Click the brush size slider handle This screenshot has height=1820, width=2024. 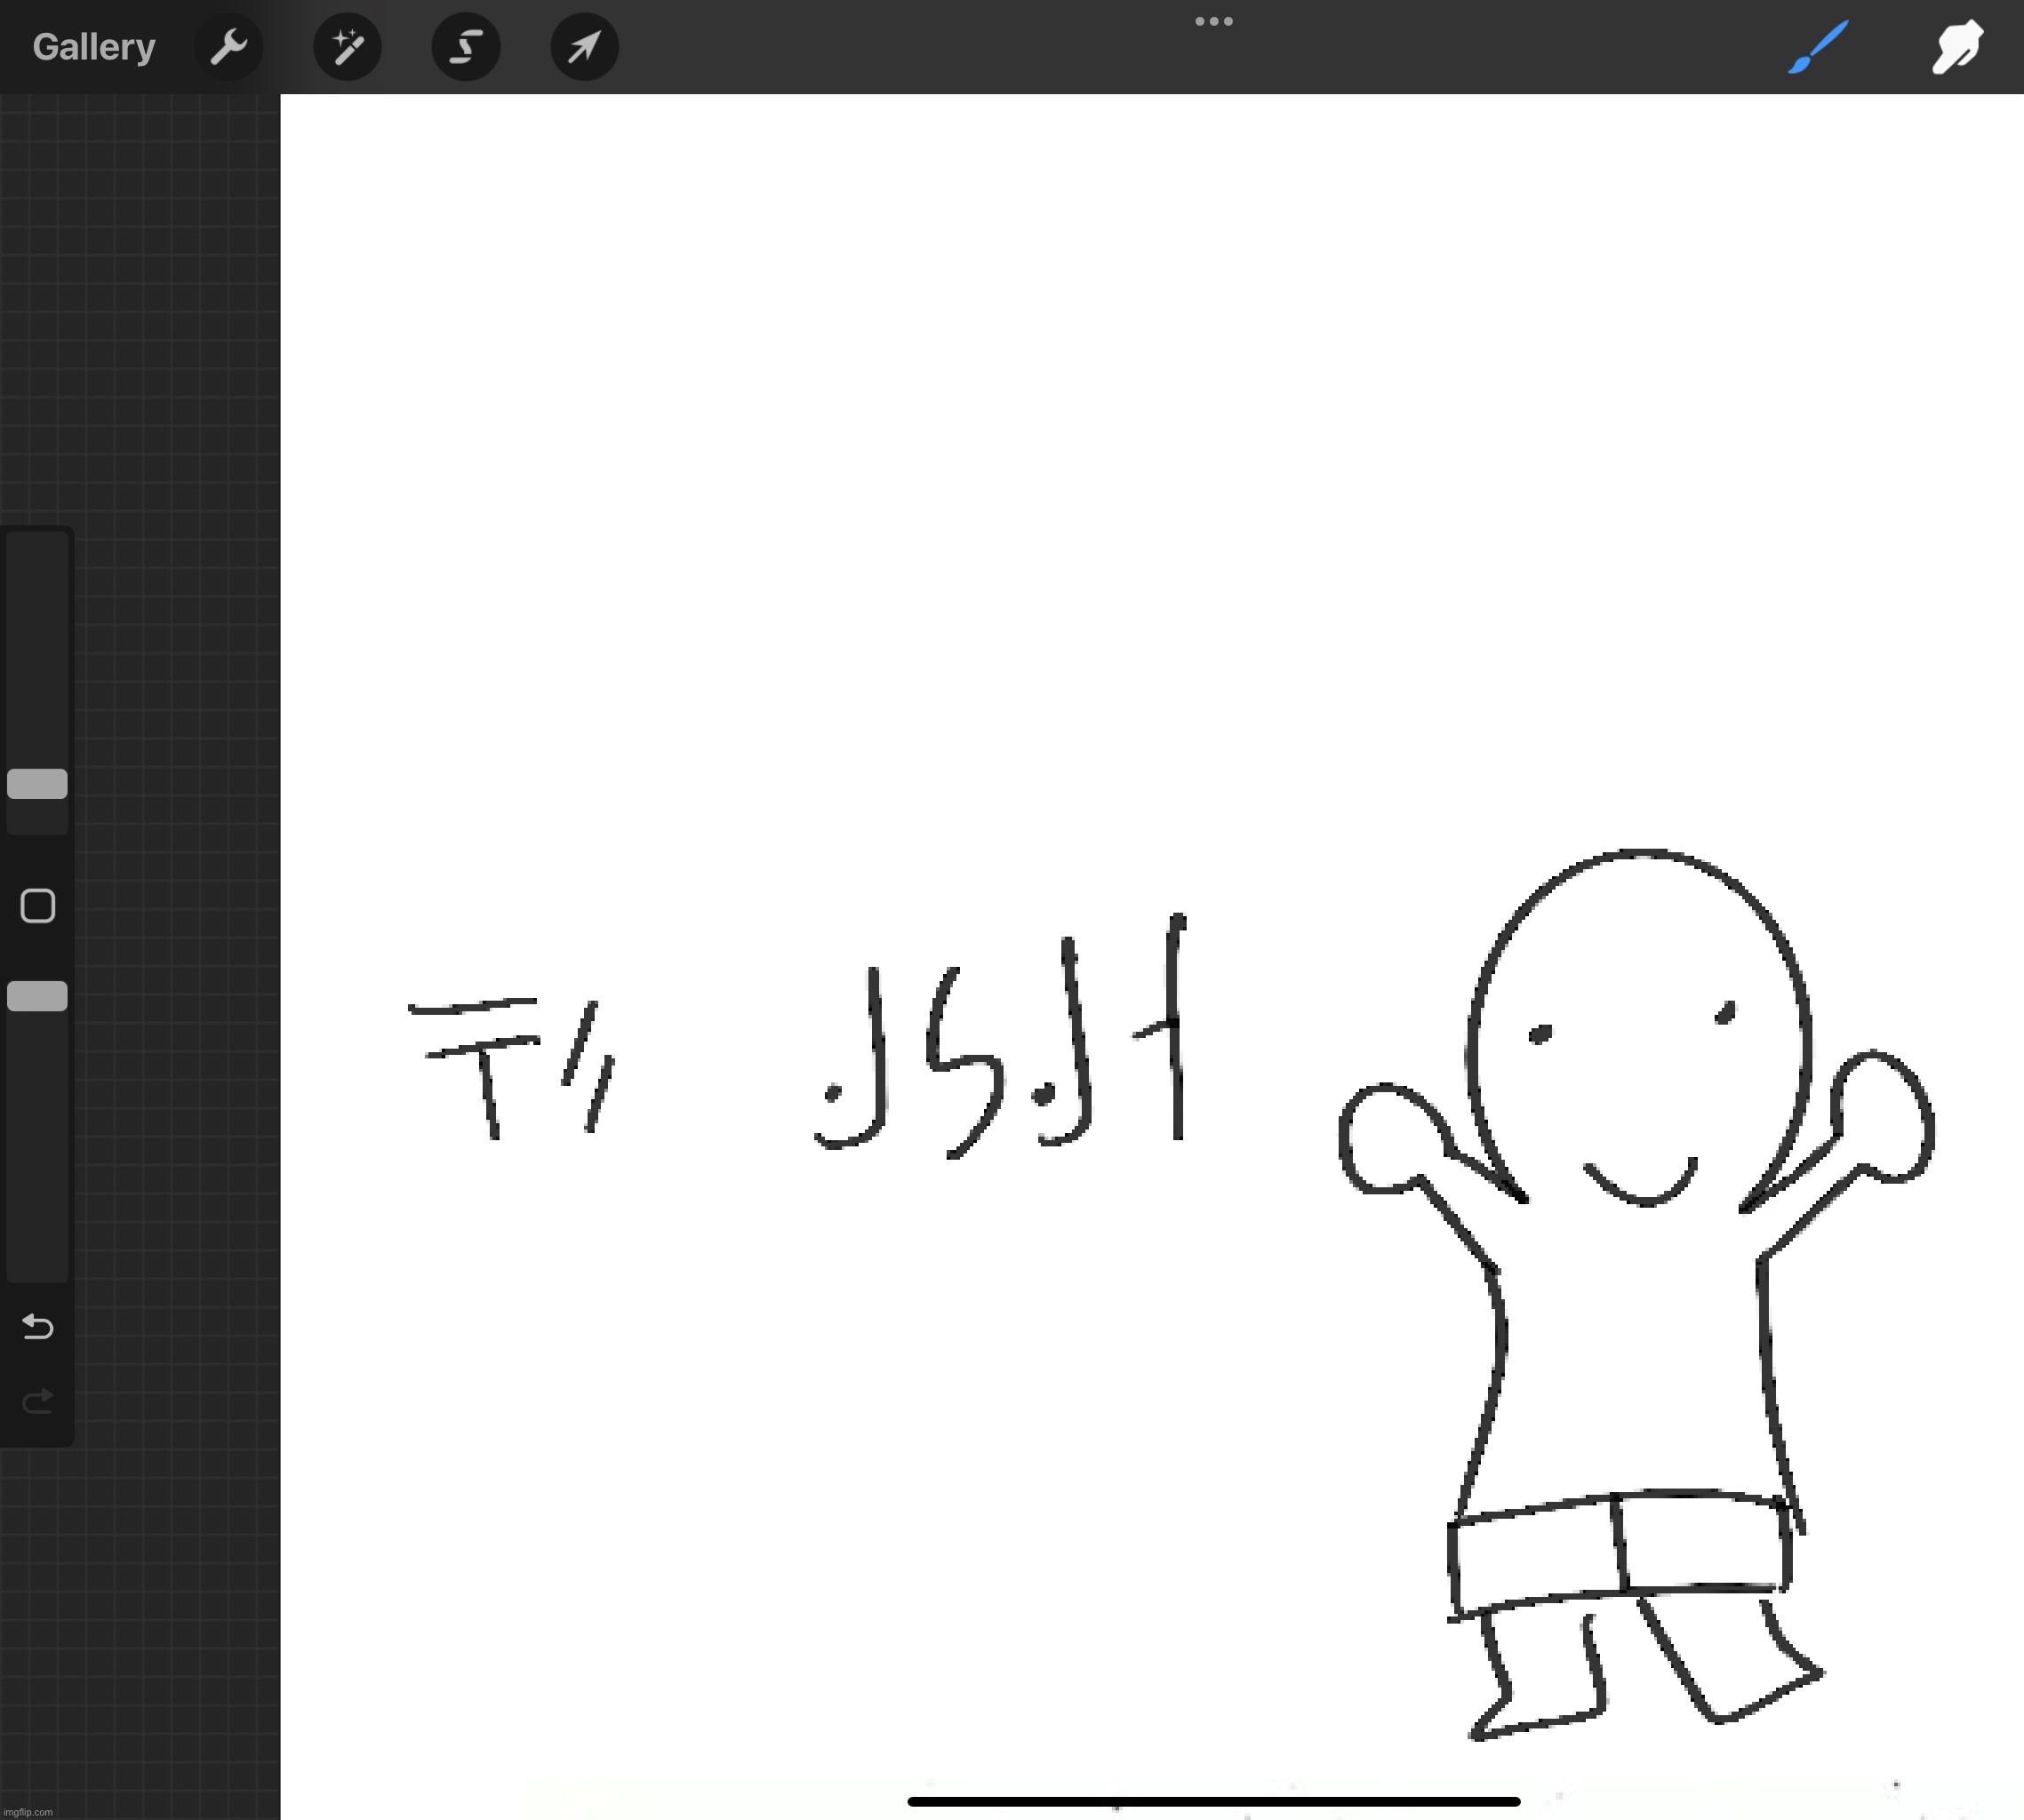37,784
